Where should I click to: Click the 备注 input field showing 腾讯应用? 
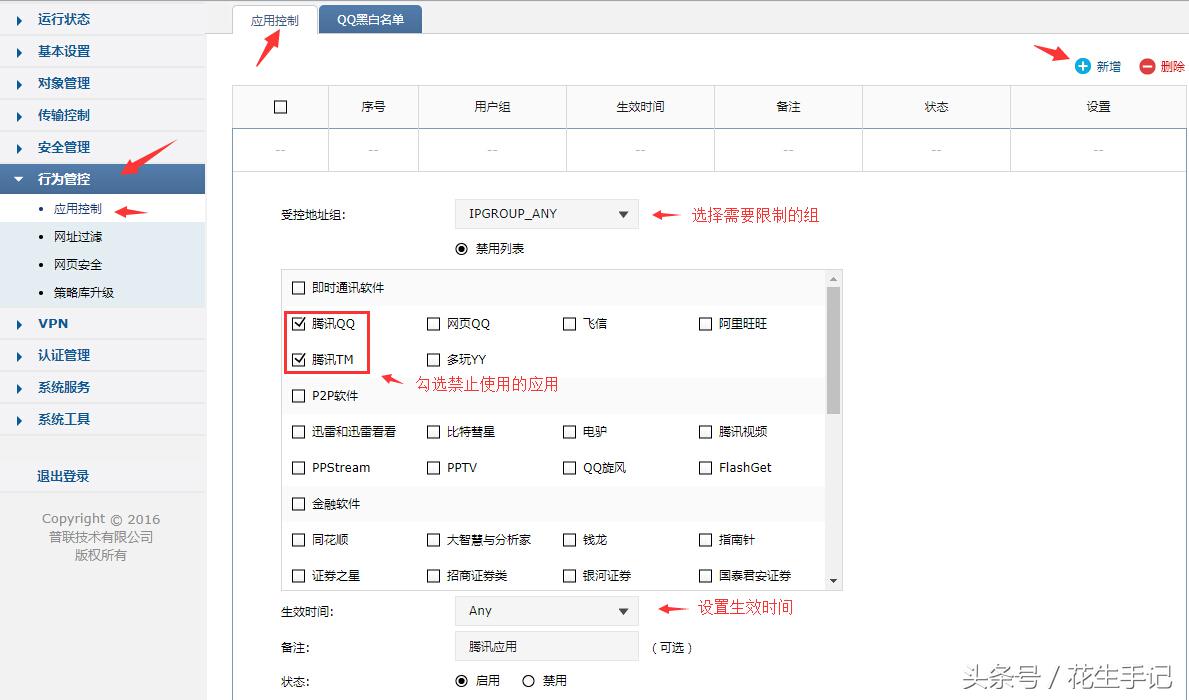[546, 647]
